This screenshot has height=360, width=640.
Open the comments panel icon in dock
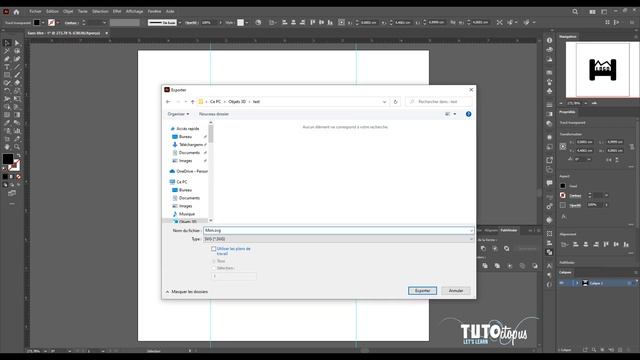click(549, 183)
